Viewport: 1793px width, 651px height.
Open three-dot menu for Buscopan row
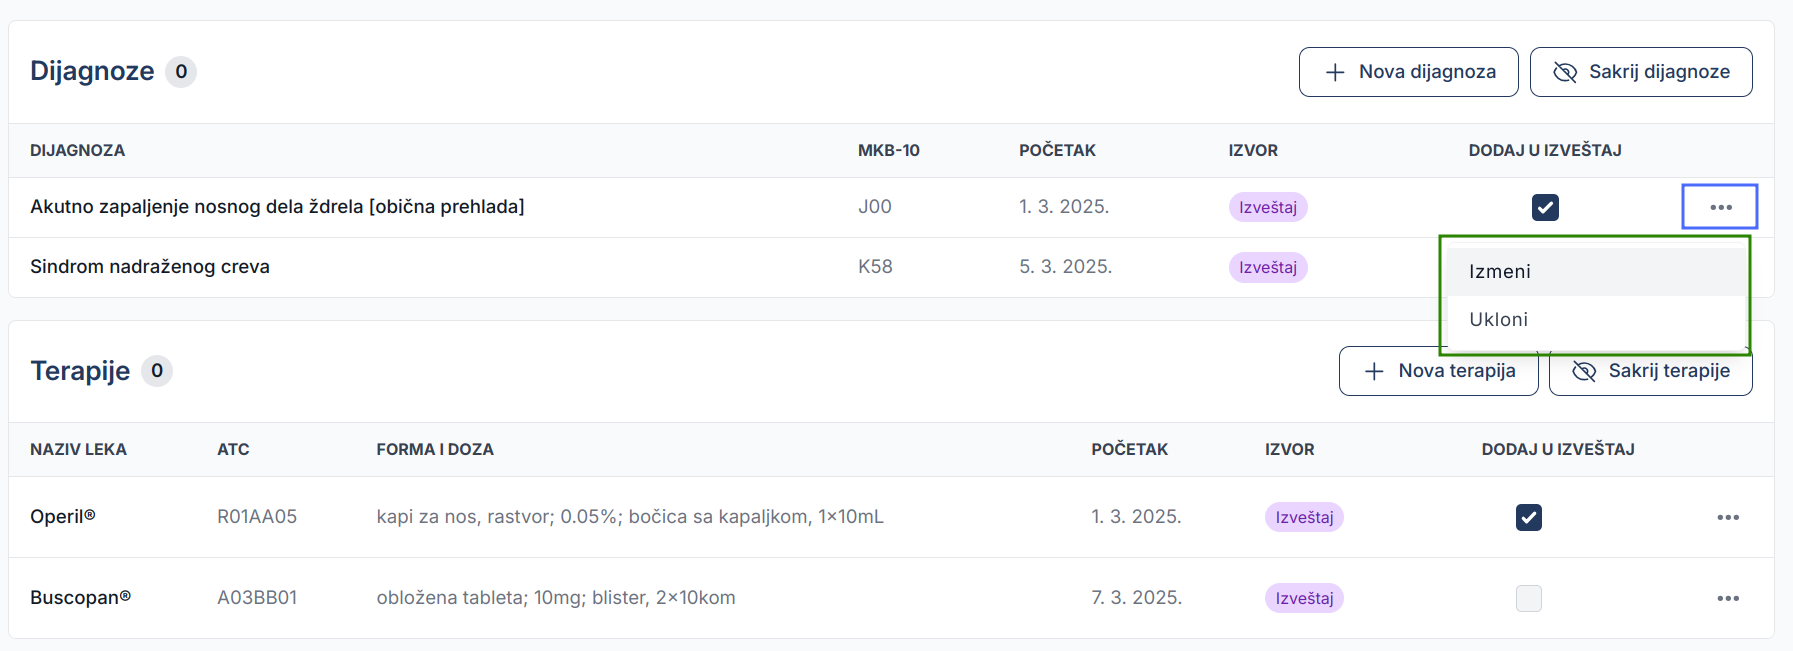(x=1728, y=598)
